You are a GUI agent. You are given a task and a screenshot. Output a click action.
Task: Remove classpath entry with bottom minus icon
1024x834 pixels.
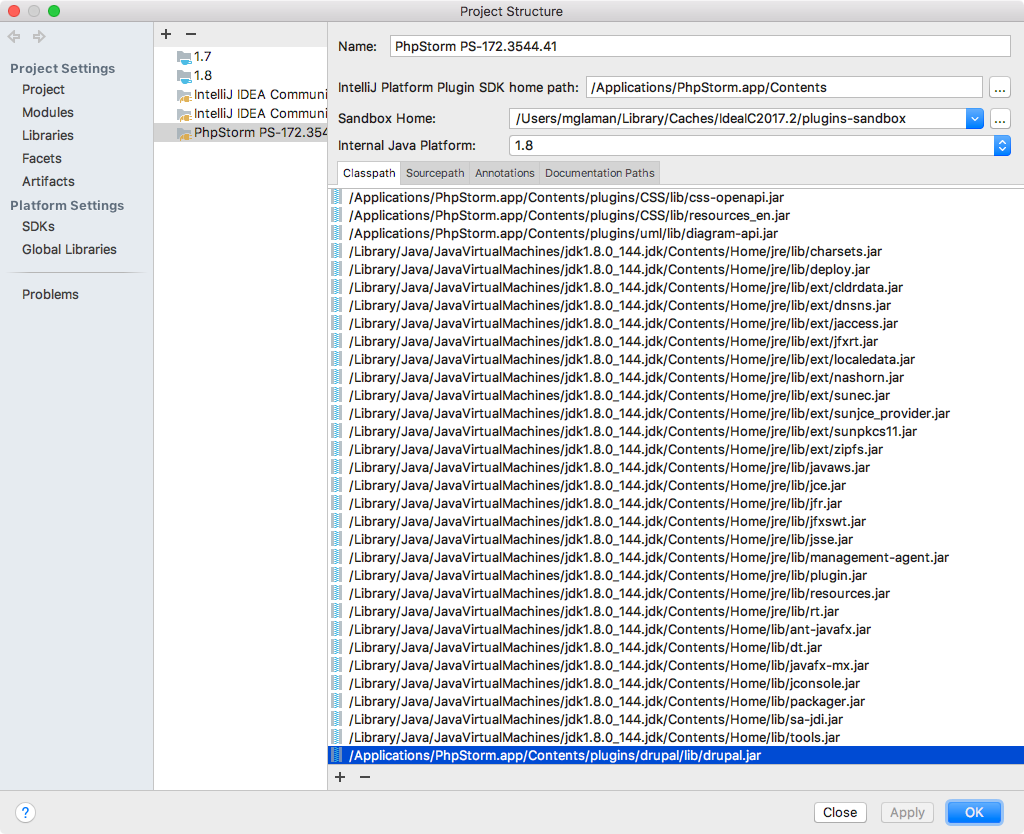tap(365, 777)
